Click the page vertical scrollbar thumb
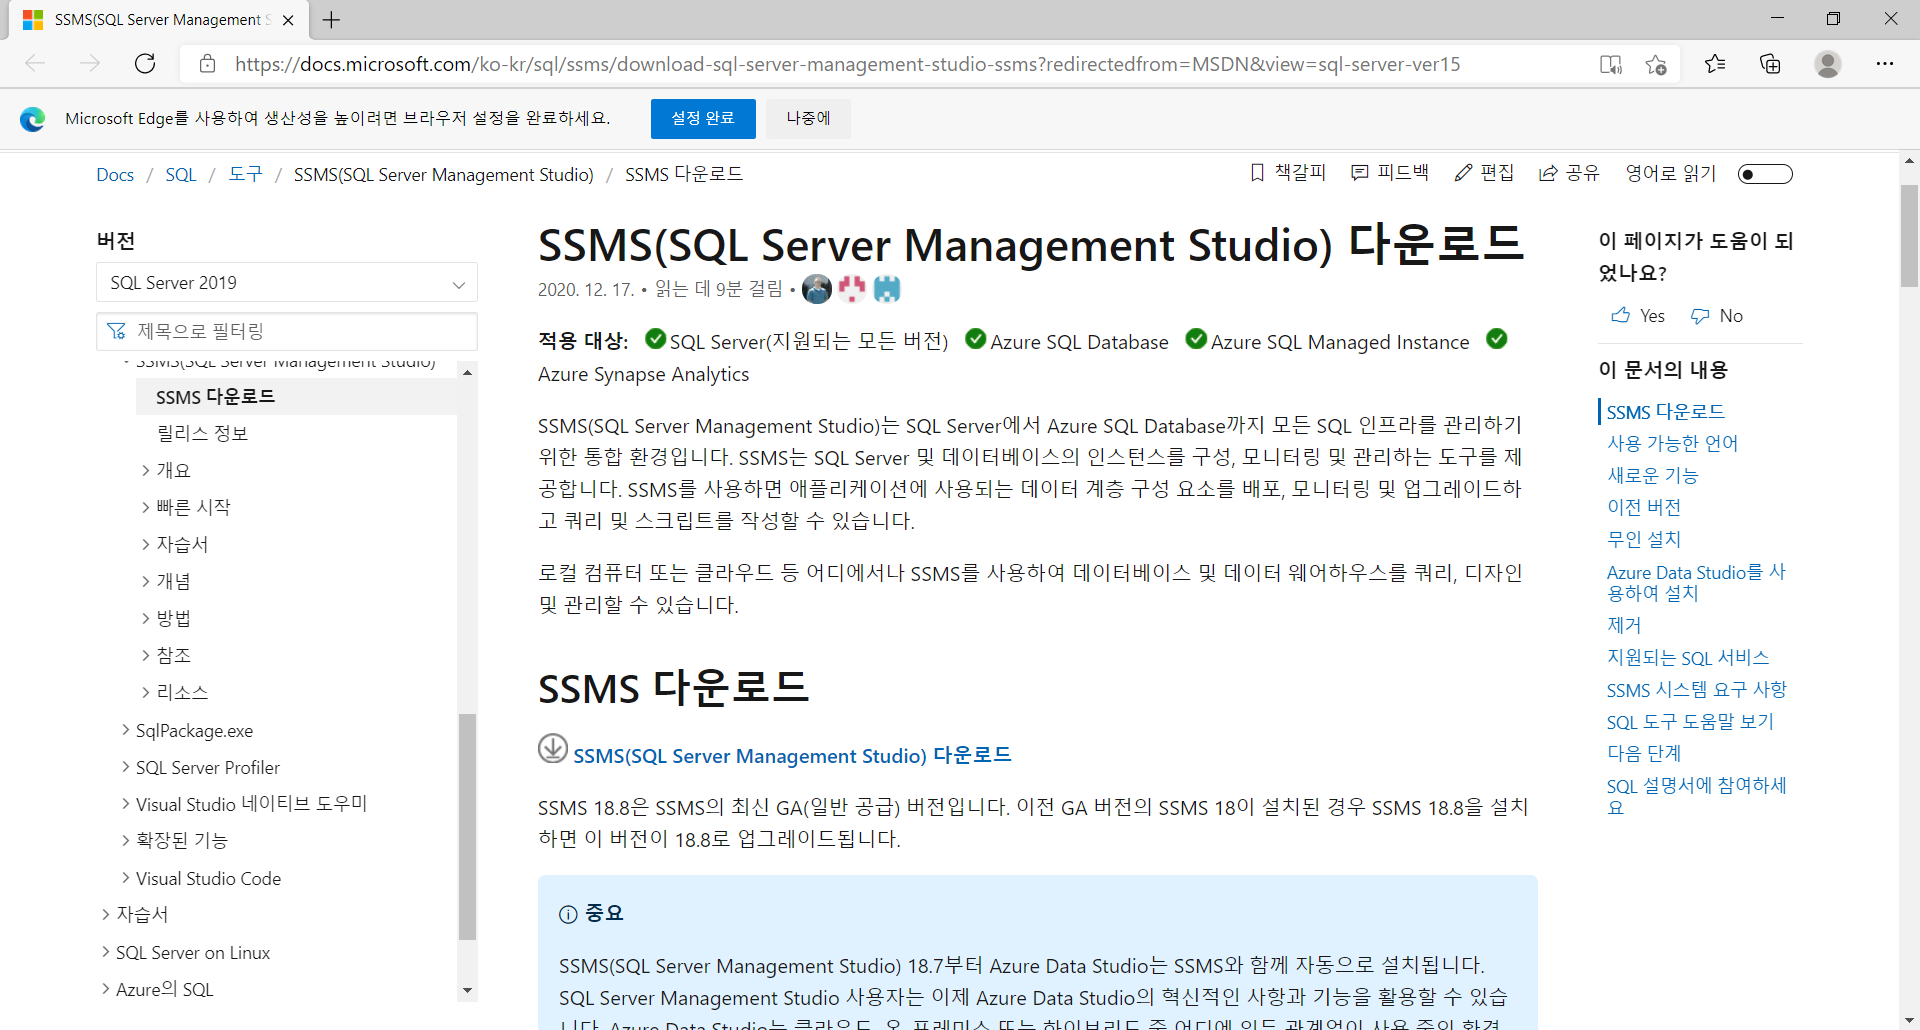This screenshot has width=1920, height=1030. point(1909,236)
